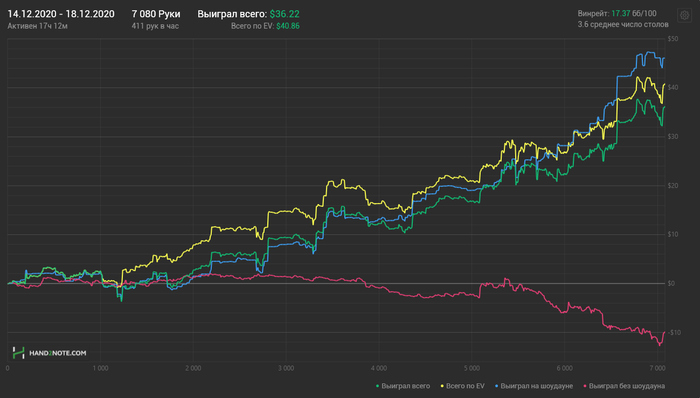Click the '6 000' x-axis label
The height and width of the screenshot is (398, 700).
(x=564, y=368)
